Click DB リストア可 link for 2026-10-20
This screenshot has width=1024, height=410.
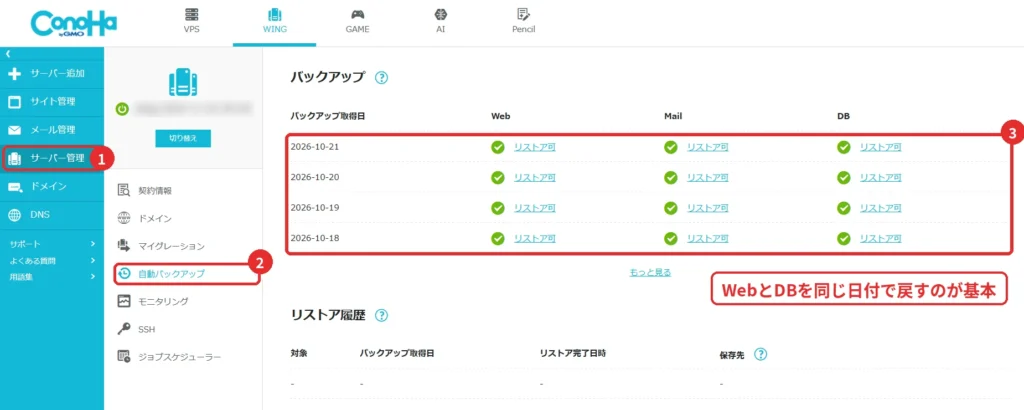point(880,178)
